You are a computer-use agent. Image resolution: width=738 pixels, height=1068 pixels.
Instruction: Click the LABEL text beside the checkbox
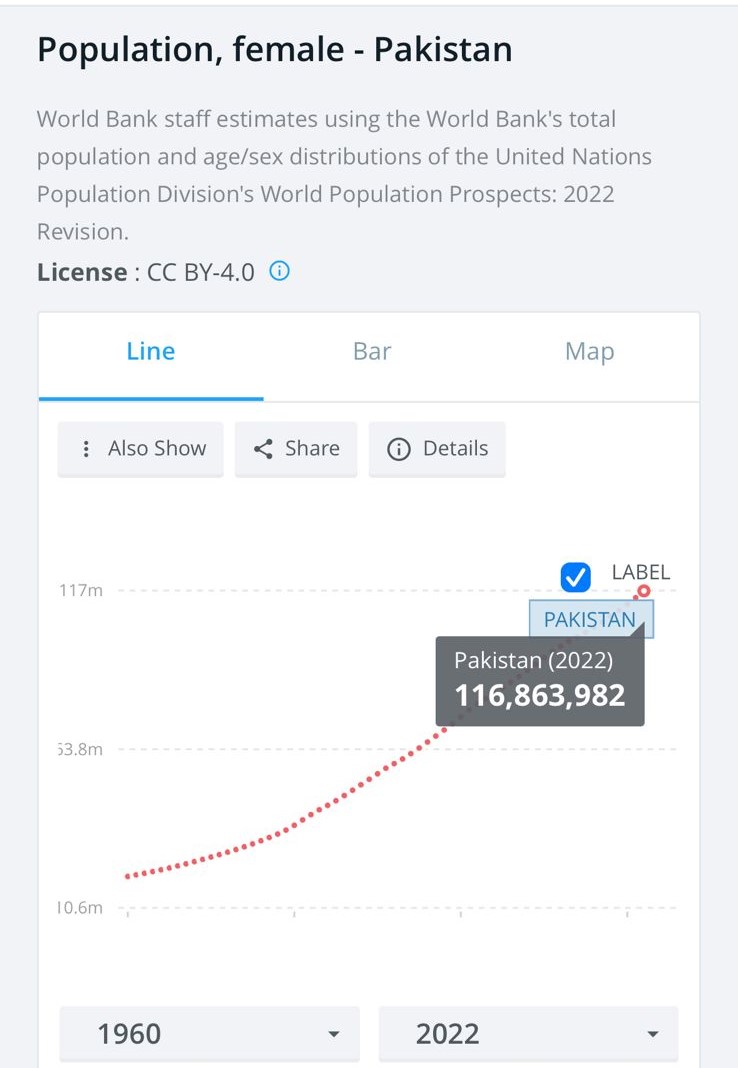coord(640,573)
